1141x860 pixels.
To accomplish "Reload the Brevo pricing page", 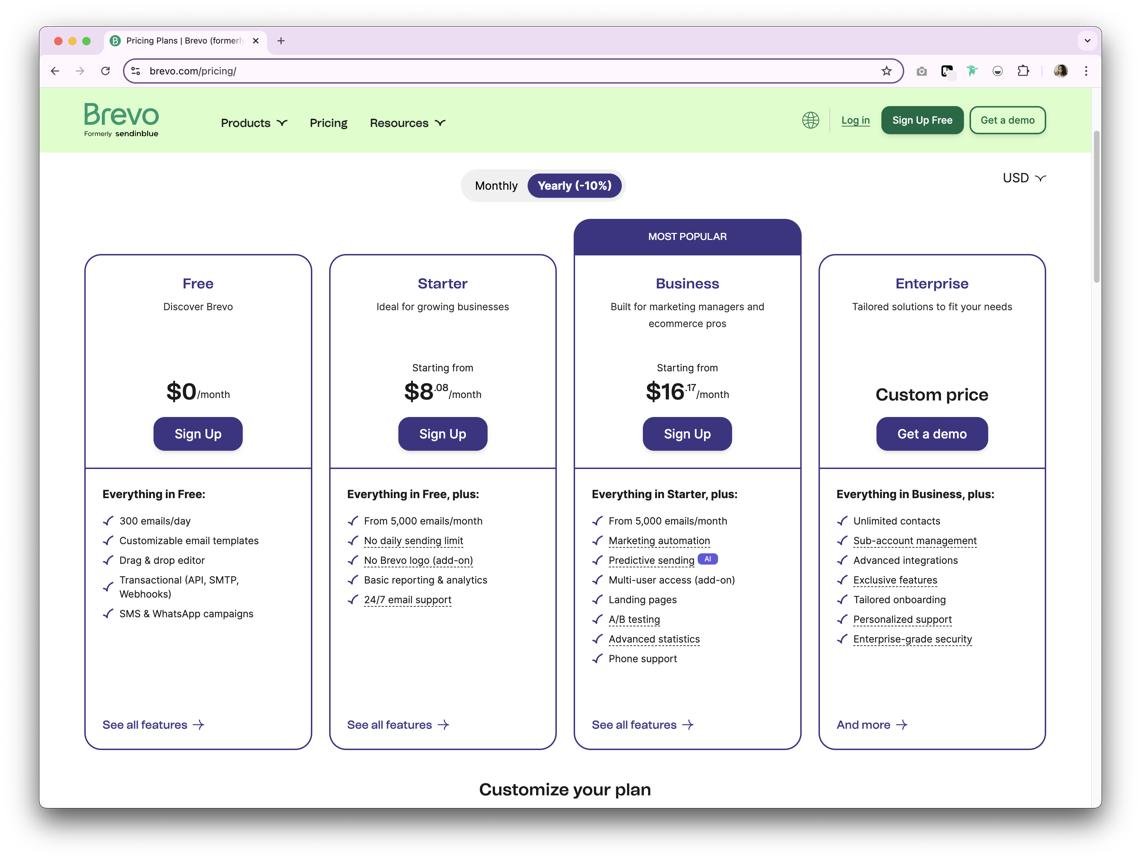I will pos(106,71).
